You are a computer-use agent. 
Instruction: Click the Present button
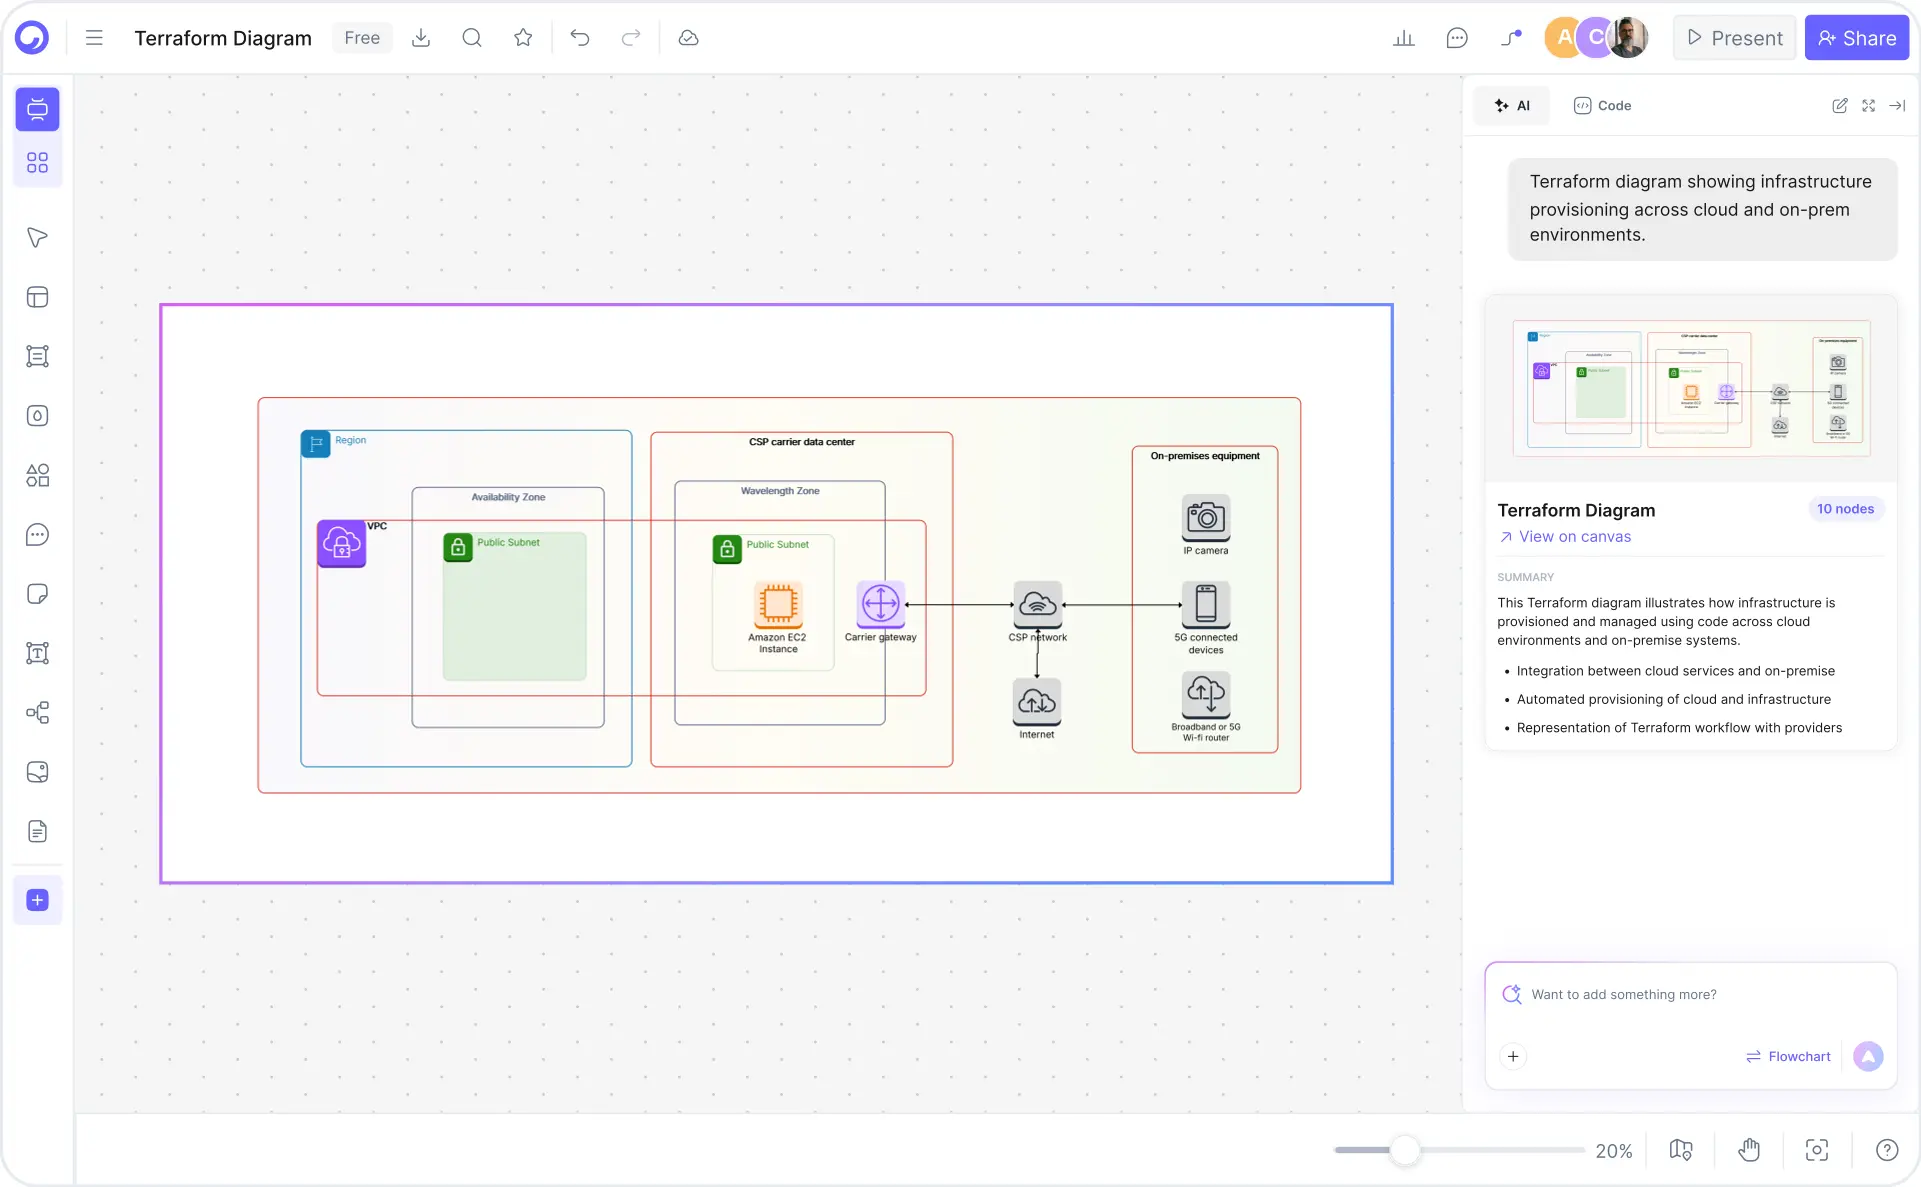click(1735, 38)
